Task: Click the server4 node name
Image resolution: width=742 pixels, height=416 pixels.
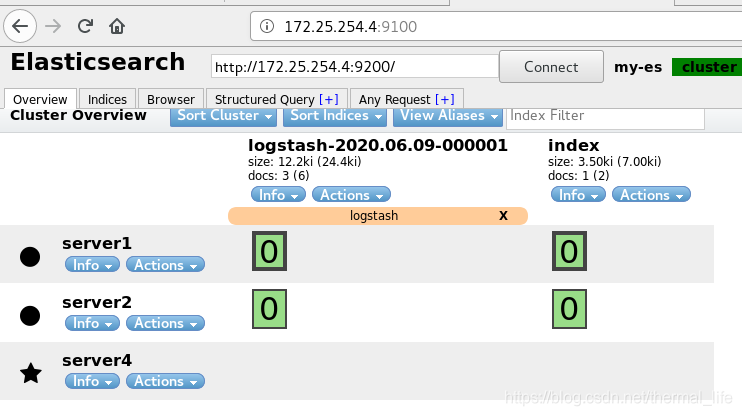Action: pos(97,360)
